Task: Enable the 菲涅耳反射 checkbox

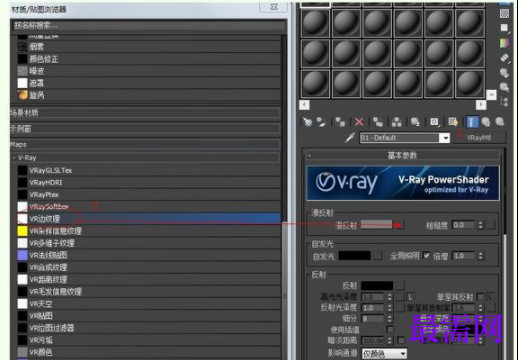Action: point(480,296)
